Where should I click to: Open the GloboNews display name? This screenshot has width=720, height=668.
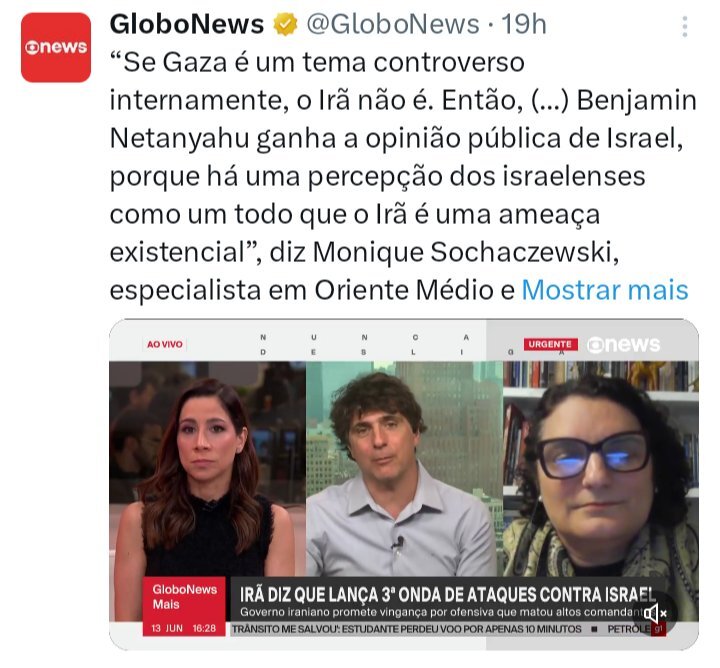point(187,24)
